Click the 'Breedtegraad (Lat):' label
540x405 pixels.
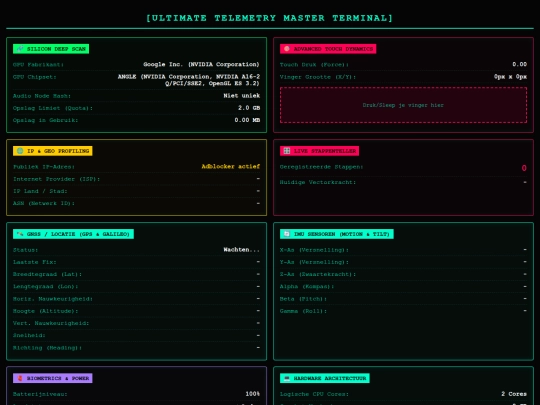[47, 274]
